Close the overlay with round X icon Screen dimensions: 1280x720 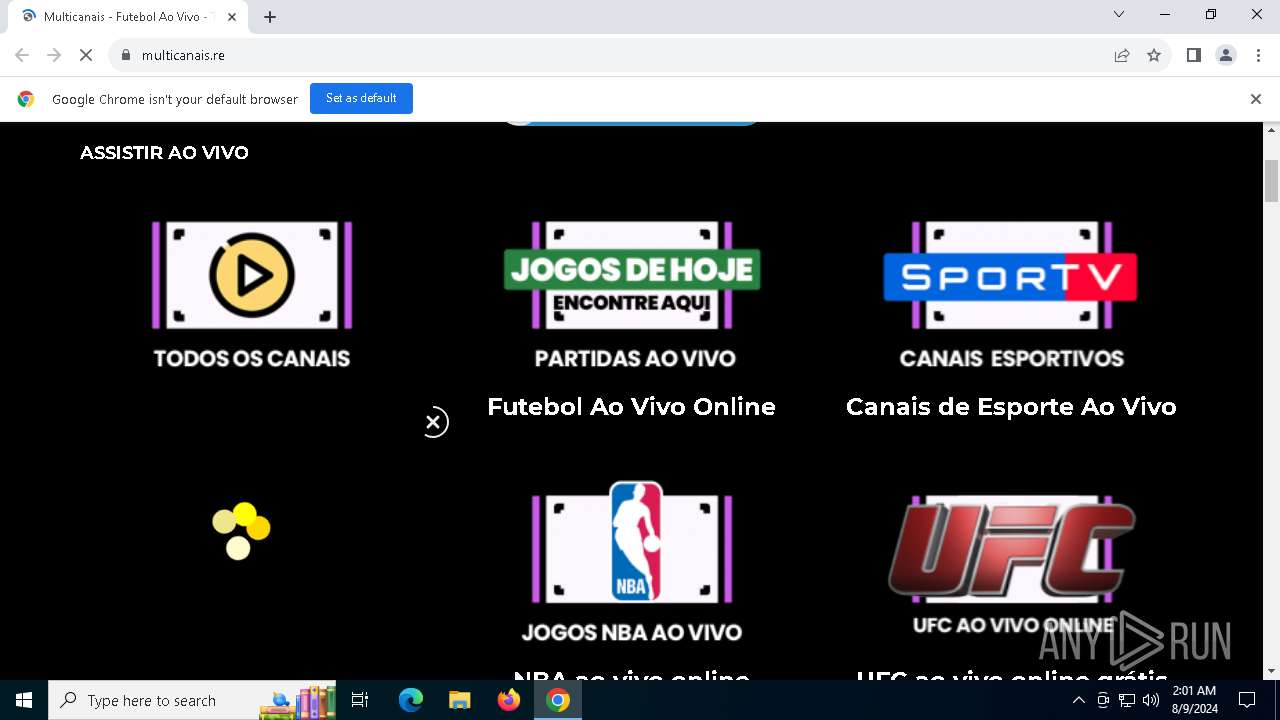click(434, 422)
